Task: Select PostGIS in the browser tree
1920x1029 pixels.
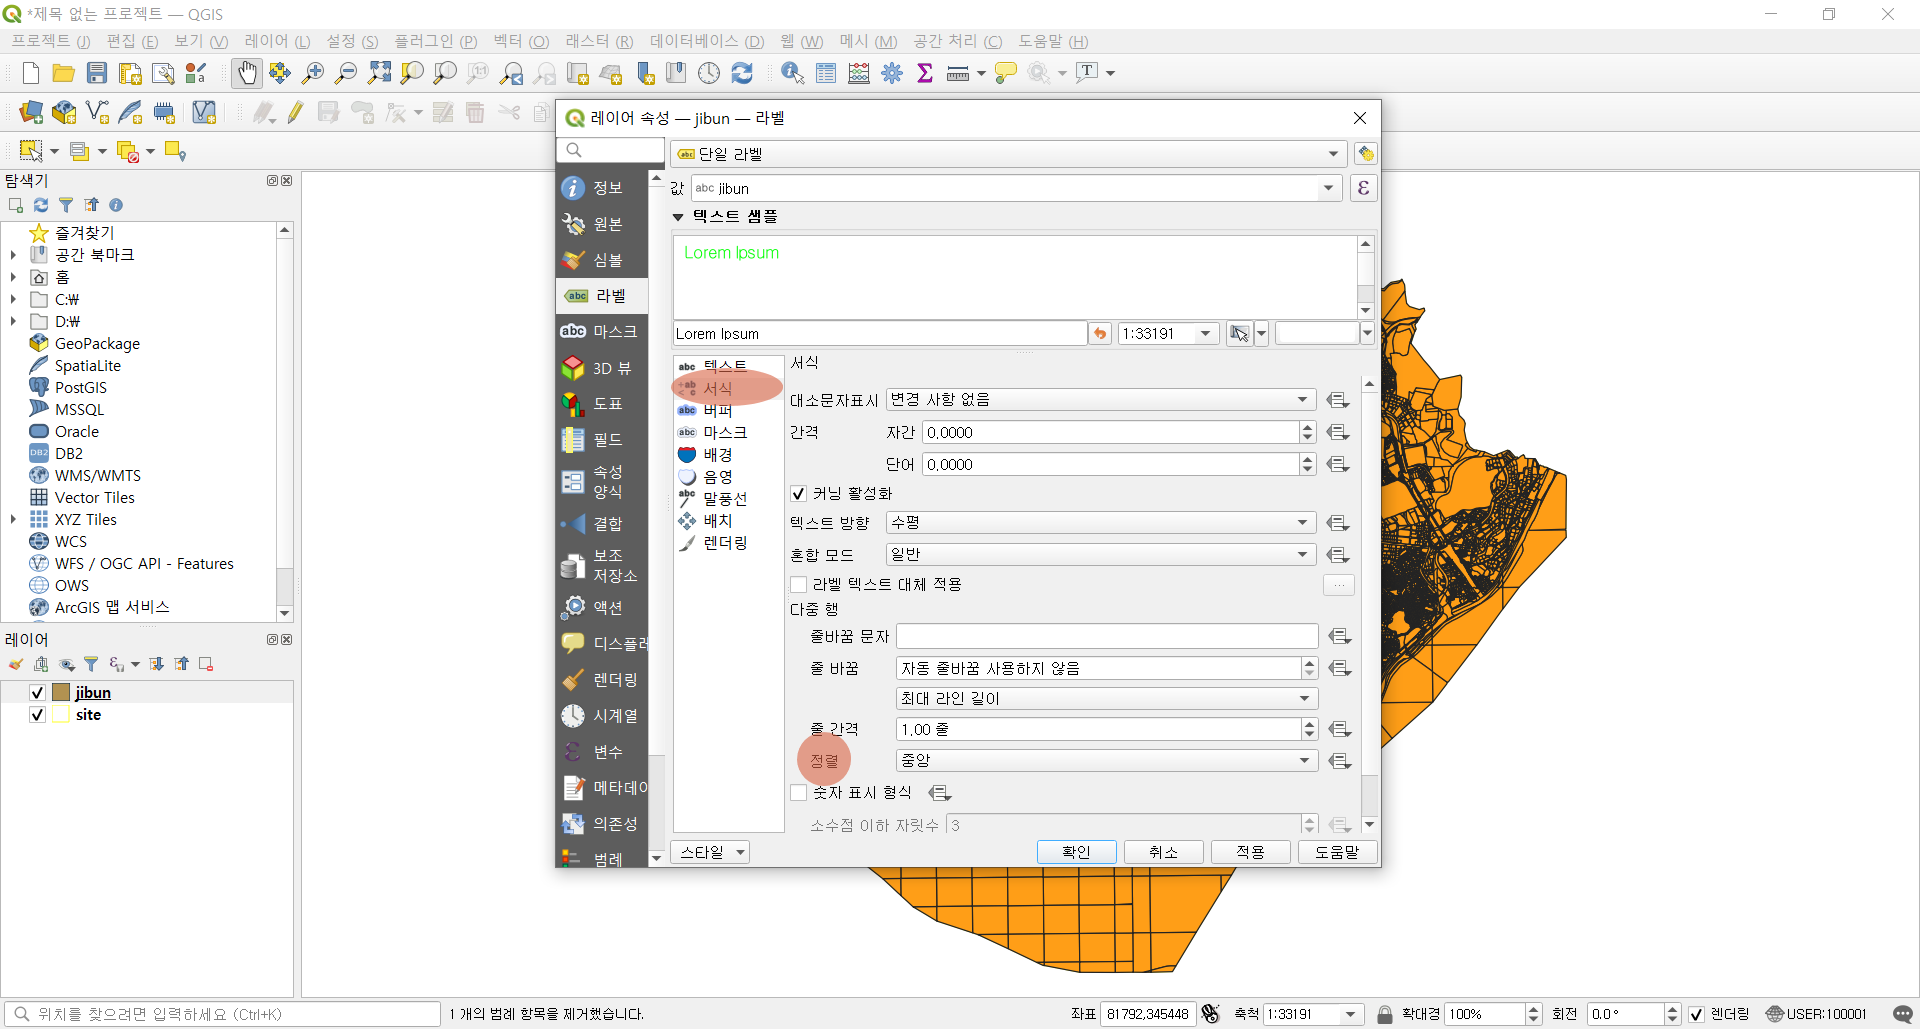Action: (x=80, y=388)
